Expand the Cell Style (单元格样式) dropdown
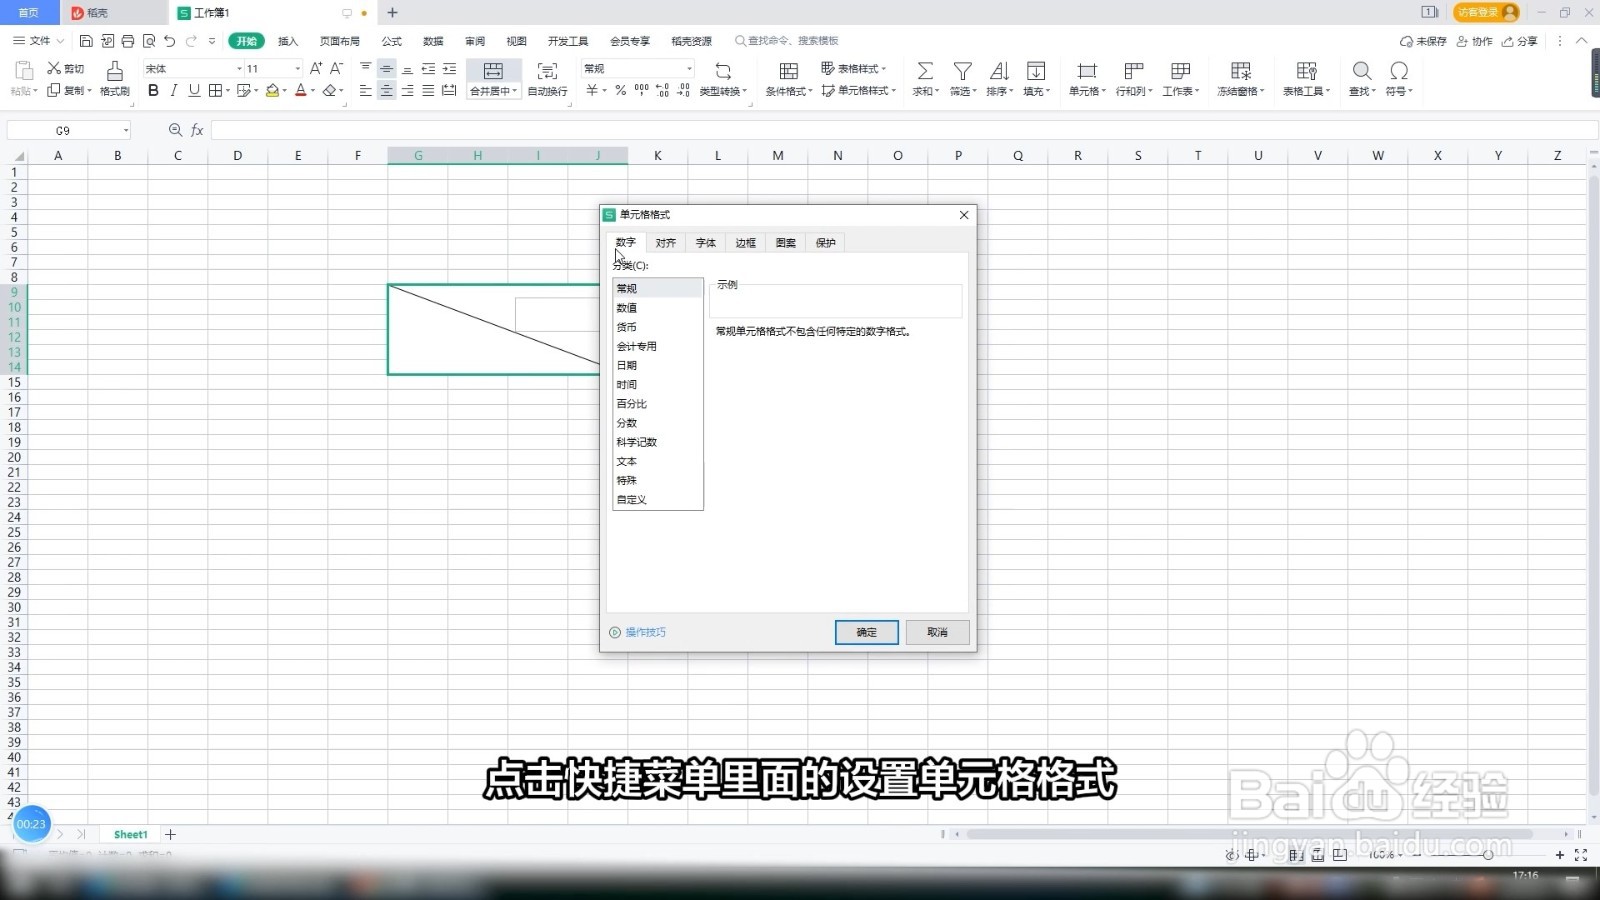1600x900 pixels. (x=894, y=91)
